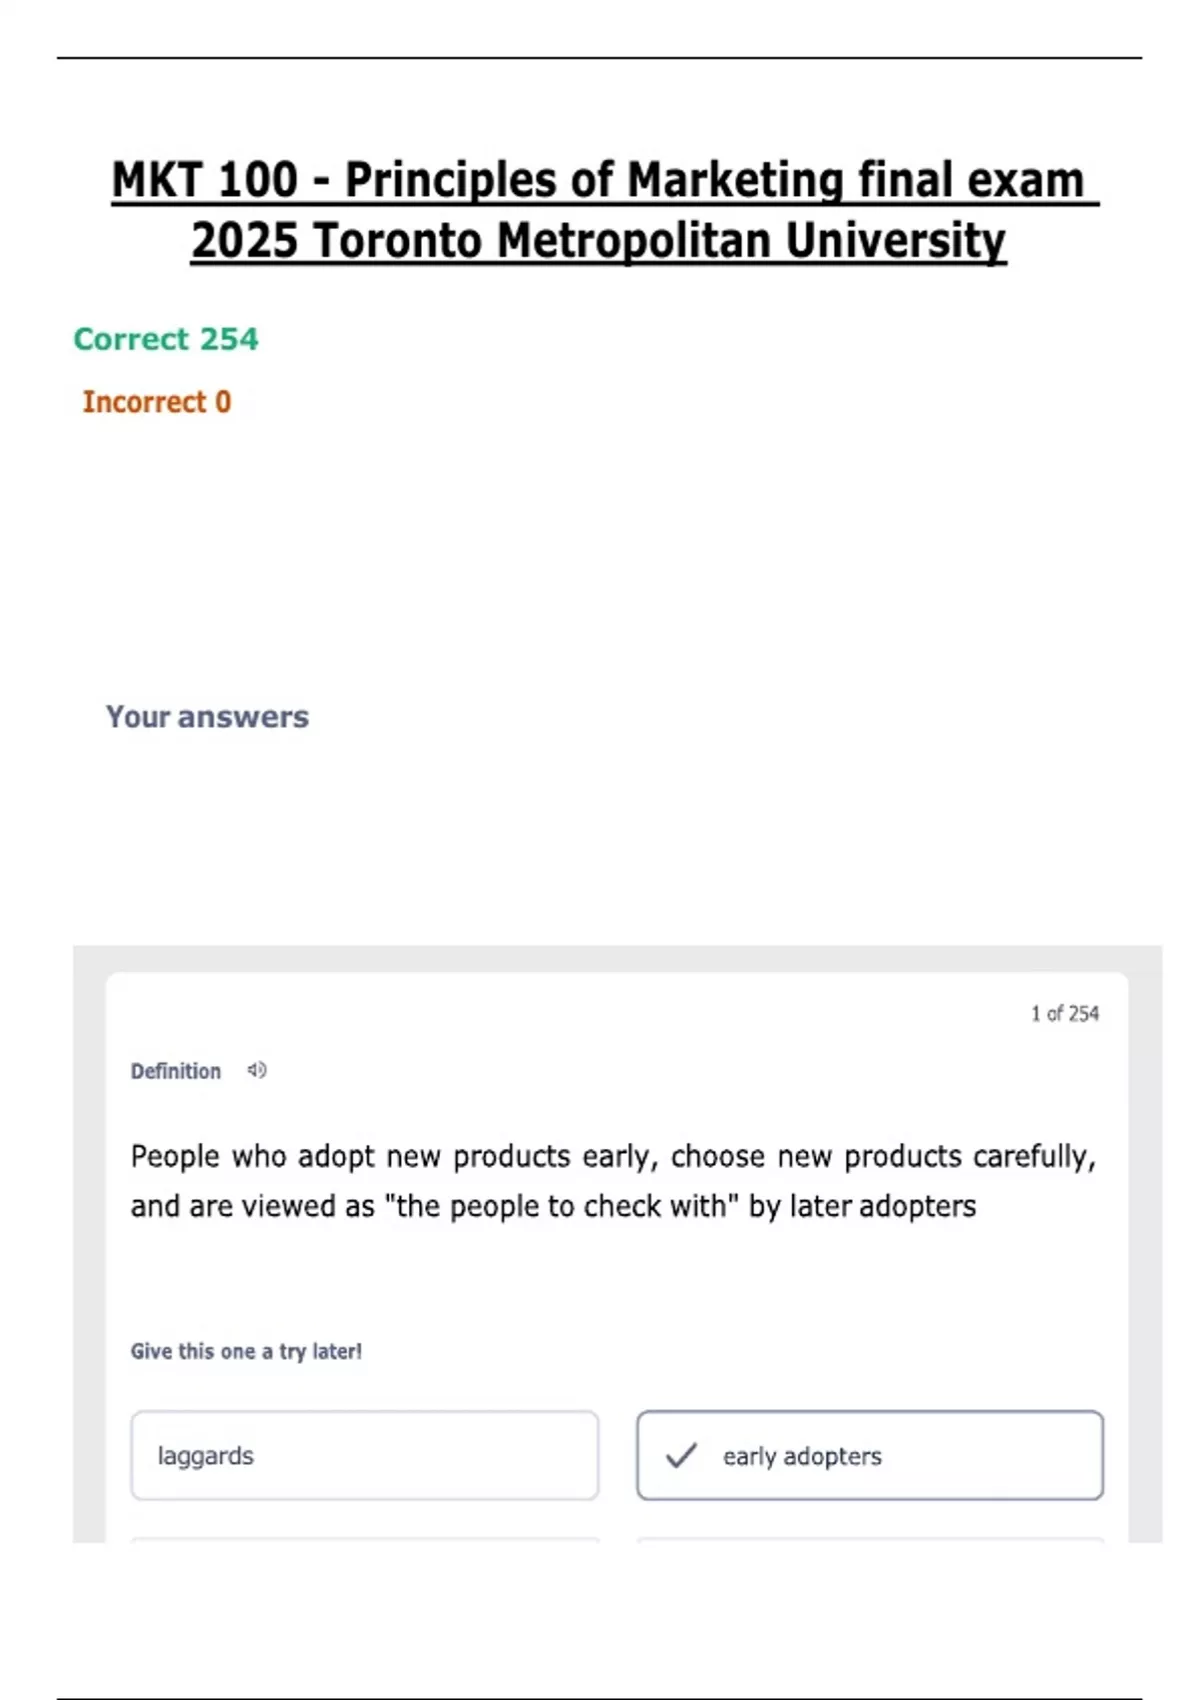Image resolution: width=1200 pixels, height=1700 pixels.
Task: Click the definition line starting "People who adopt"
Action: click(x=612, y=1156)
